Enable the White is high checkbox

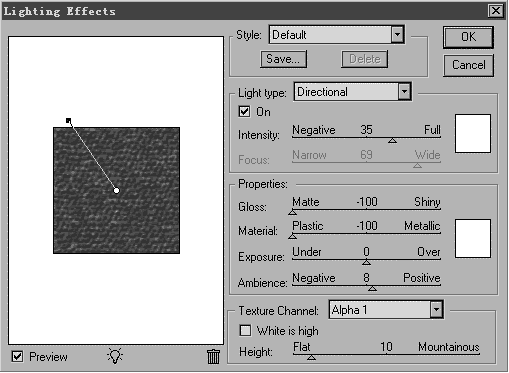[245, 330]
